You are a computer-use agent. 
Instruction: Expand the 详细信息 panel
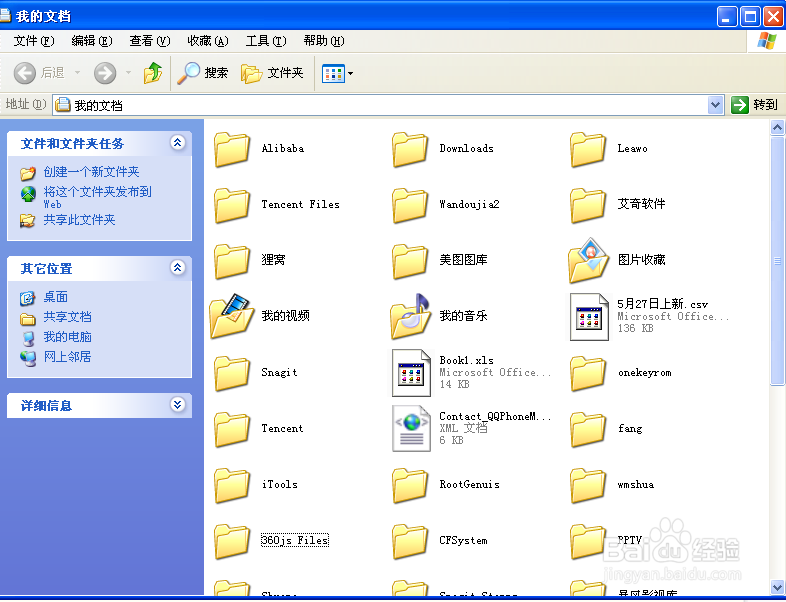click(x=177, y=405)
